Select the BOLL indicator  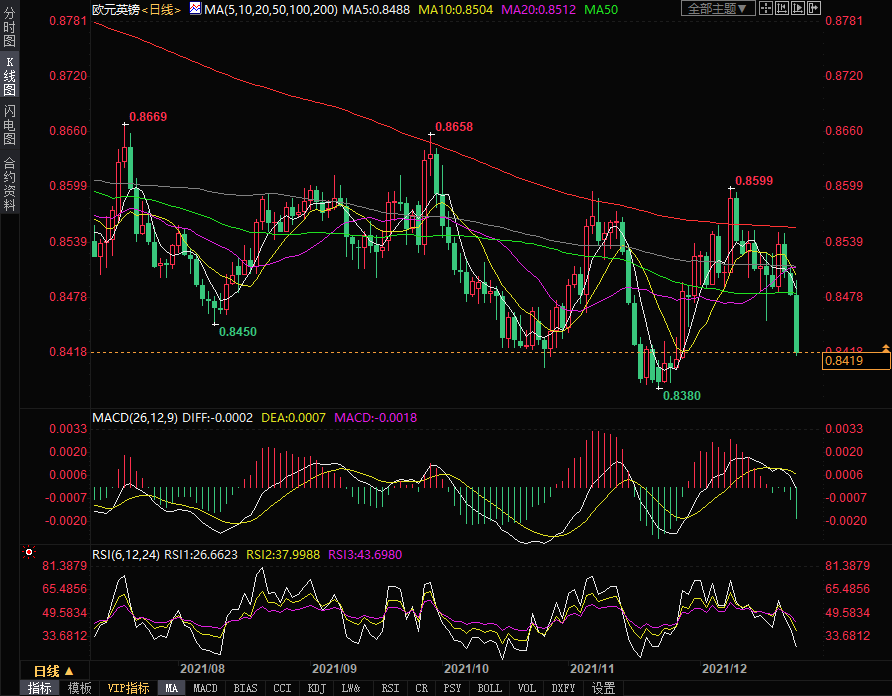click(489, 688)
